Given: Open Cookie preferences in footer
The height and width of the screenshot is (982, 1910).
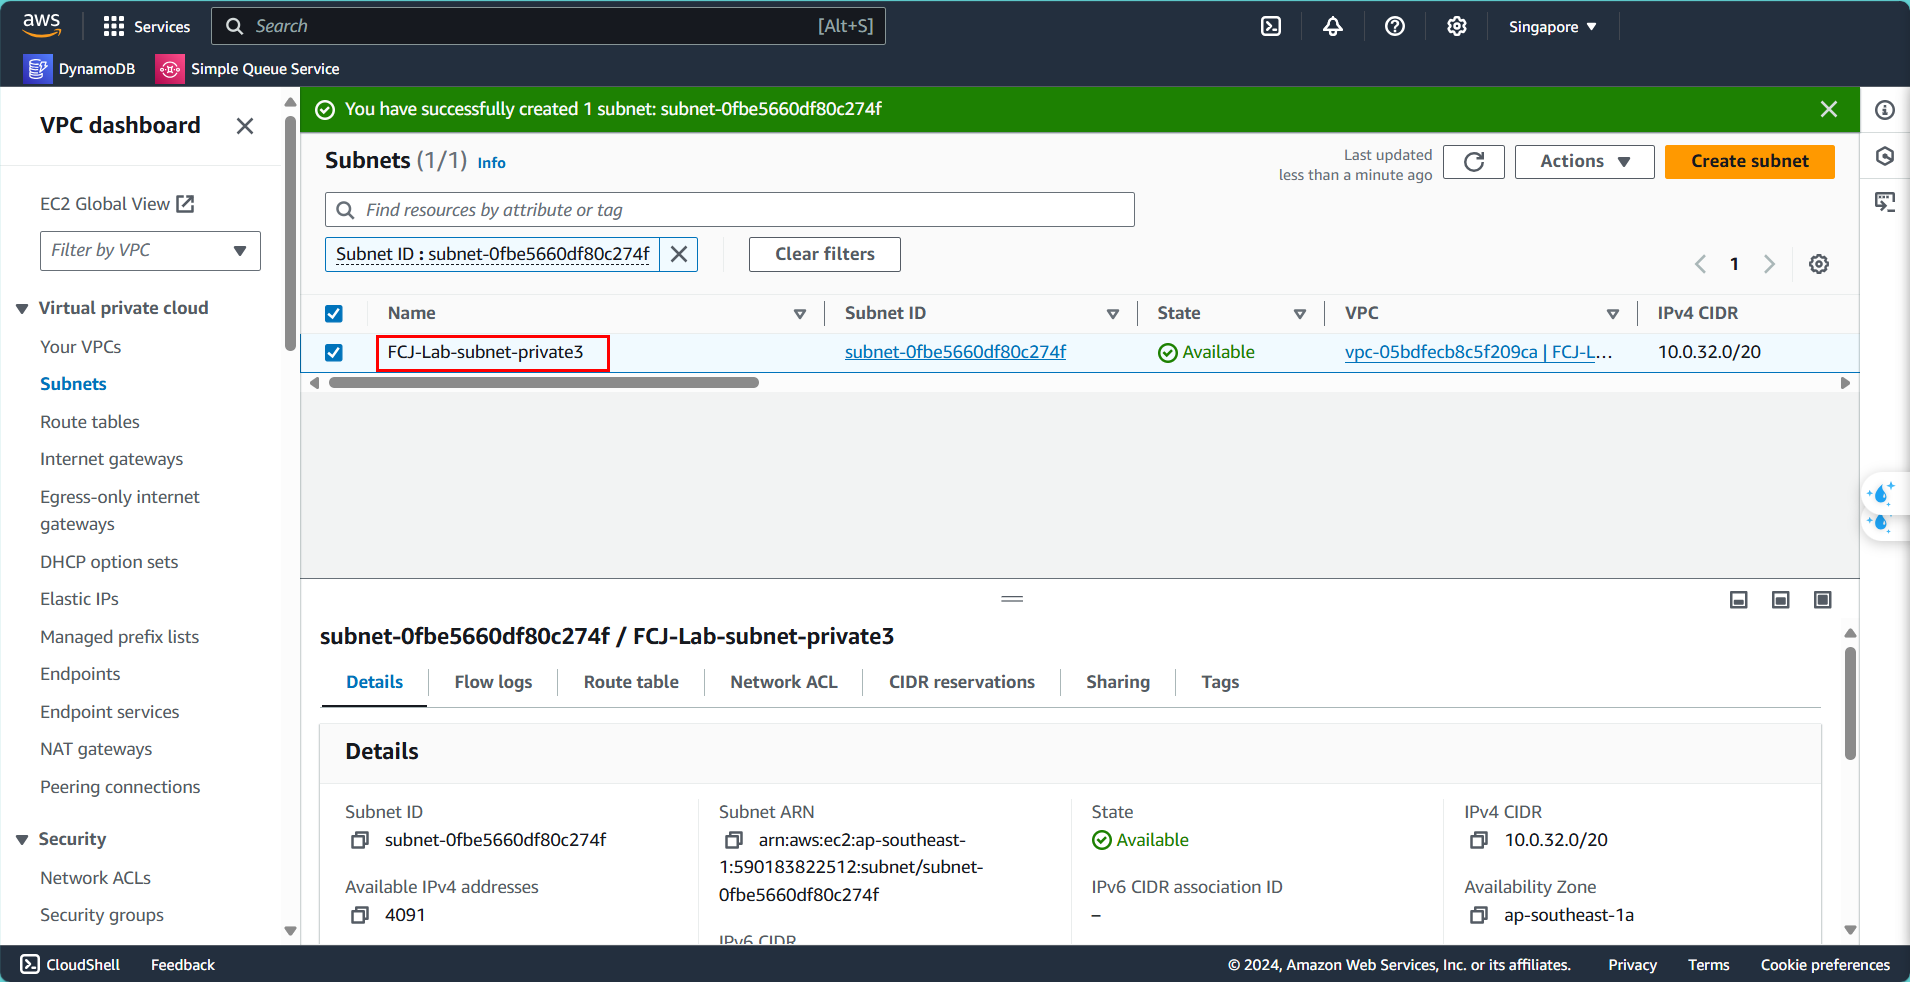Looking at the screenshot, I should pyautogui.click(x=1825, y=965).
